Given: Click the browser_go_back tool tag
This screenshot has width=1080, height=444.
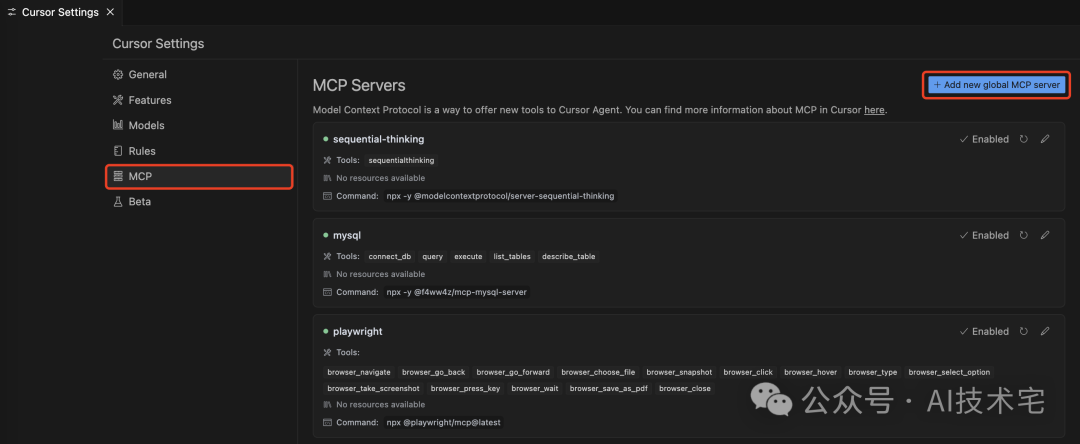Looking at the screenshot, I should coord(433,372).
